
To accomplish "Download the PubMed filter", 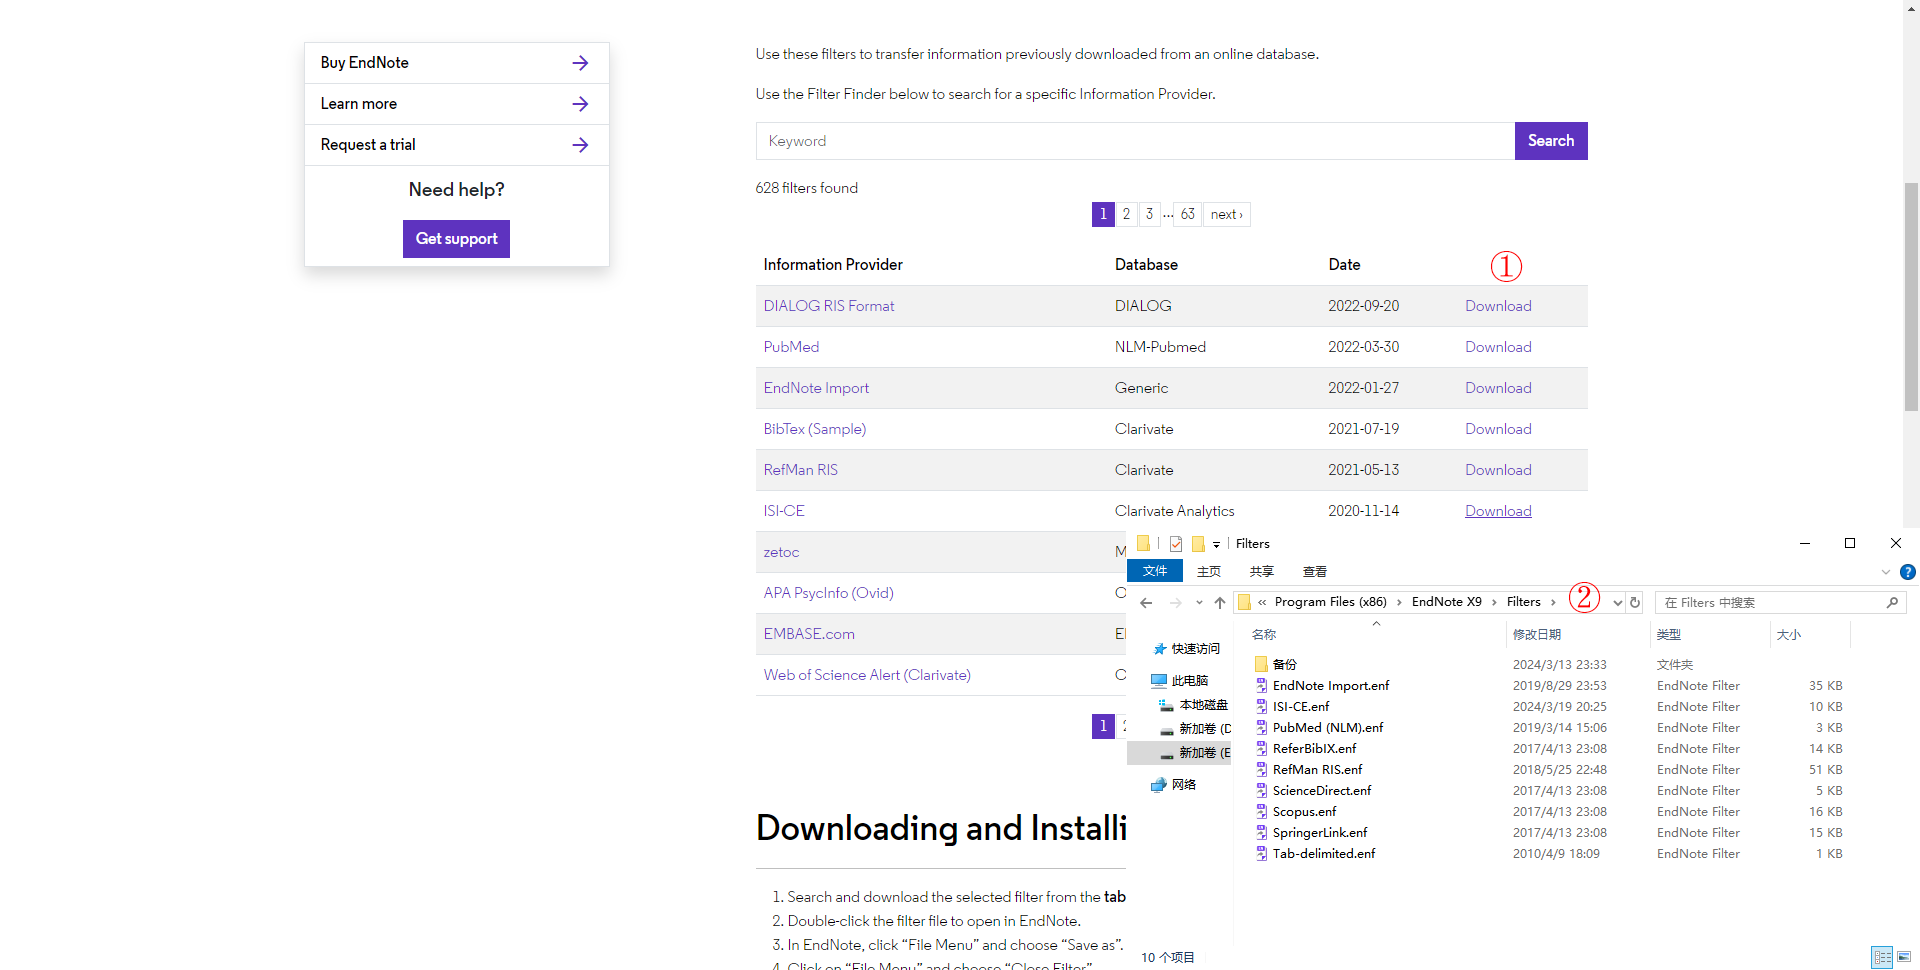I will click(x=1498, y=347).
